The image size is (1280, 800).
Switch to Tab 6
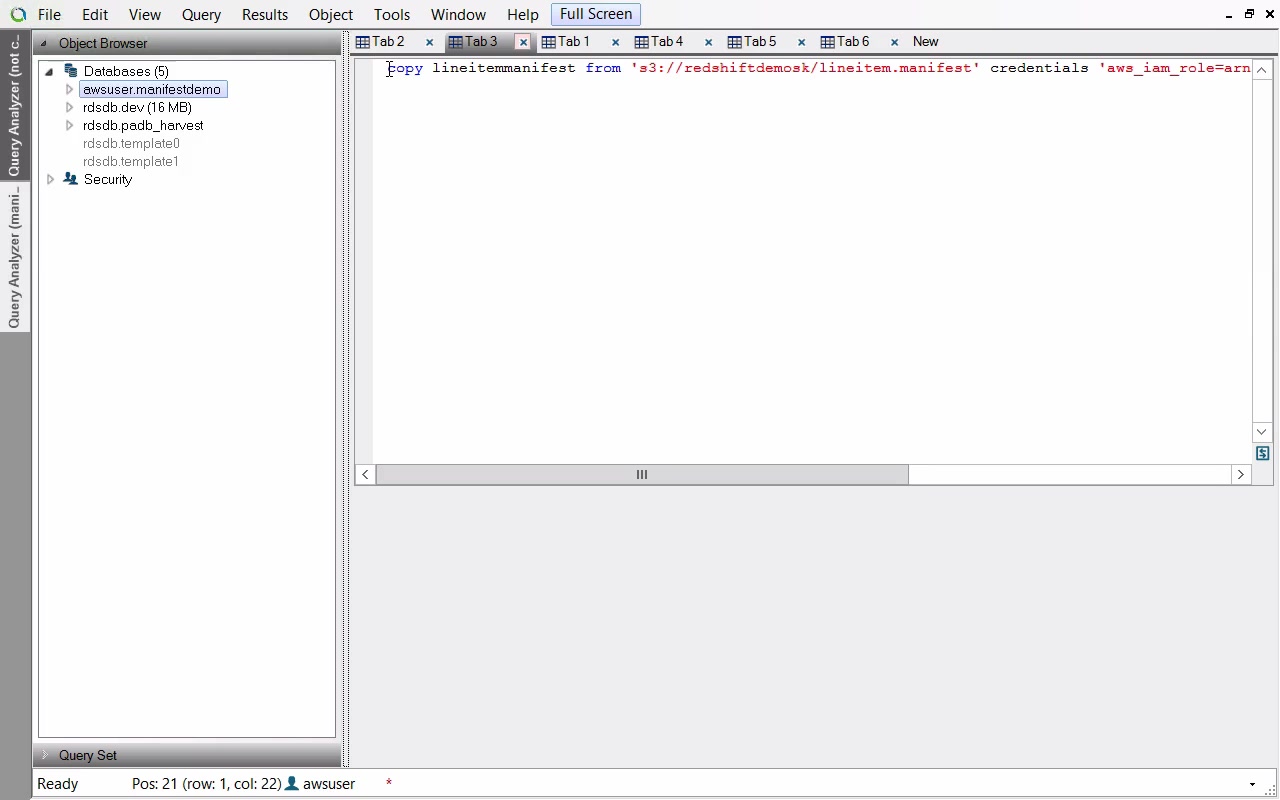853,42
